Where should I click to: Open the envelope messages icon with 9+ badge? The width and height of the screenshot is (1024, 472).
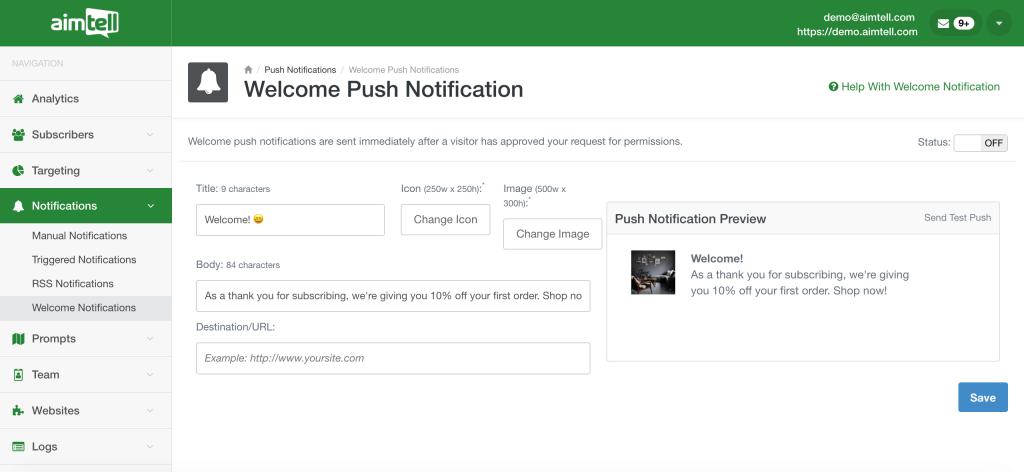click(x=955, y=24)
